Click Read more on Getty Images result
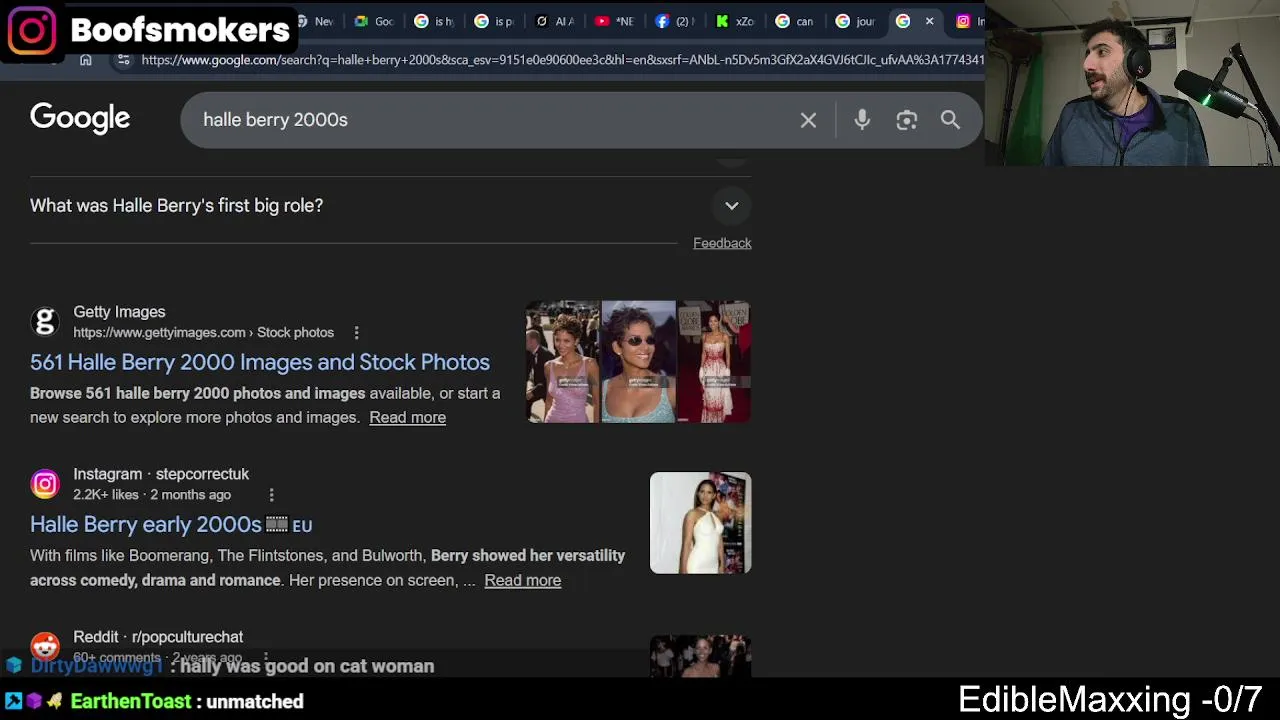The width and height of the screenshot is (1280, 720). [407, 417]
